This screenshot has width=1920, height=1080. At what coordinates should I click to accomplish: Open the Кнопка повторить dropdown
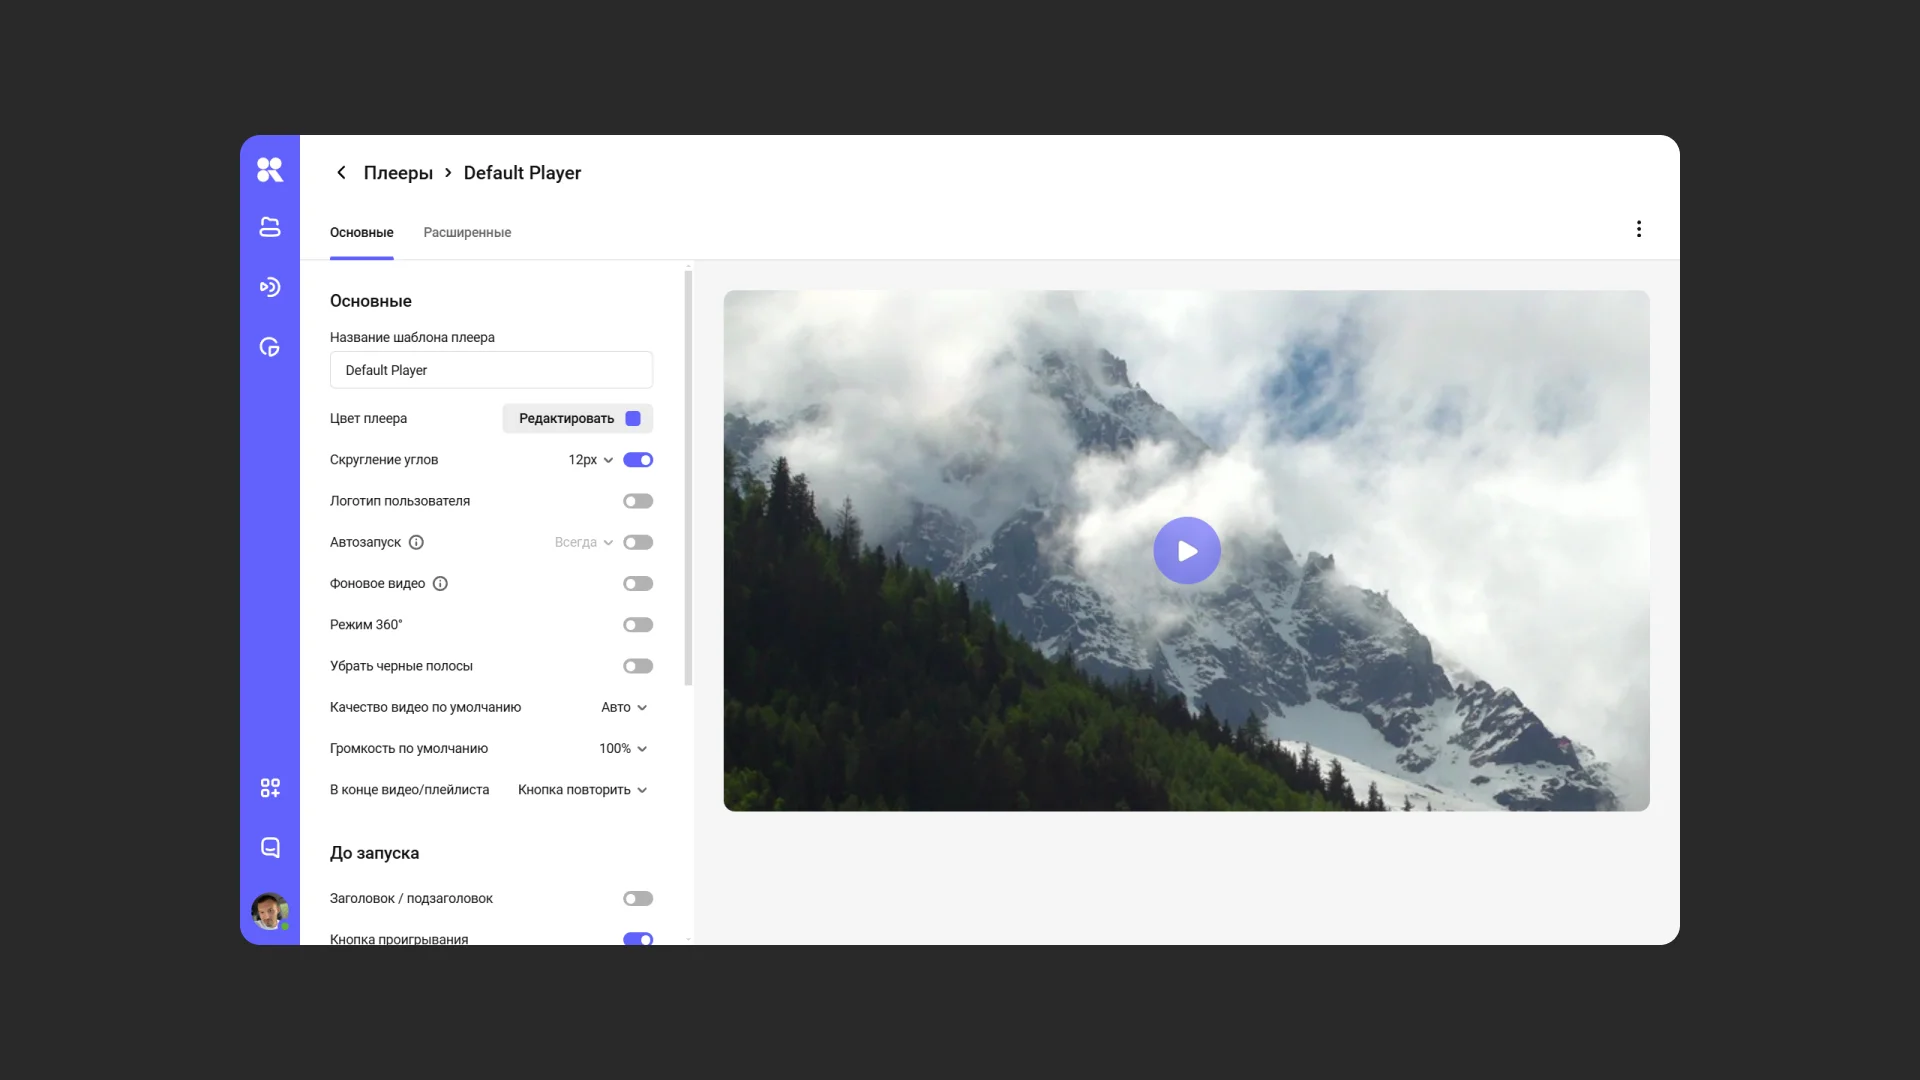point(582,790)
